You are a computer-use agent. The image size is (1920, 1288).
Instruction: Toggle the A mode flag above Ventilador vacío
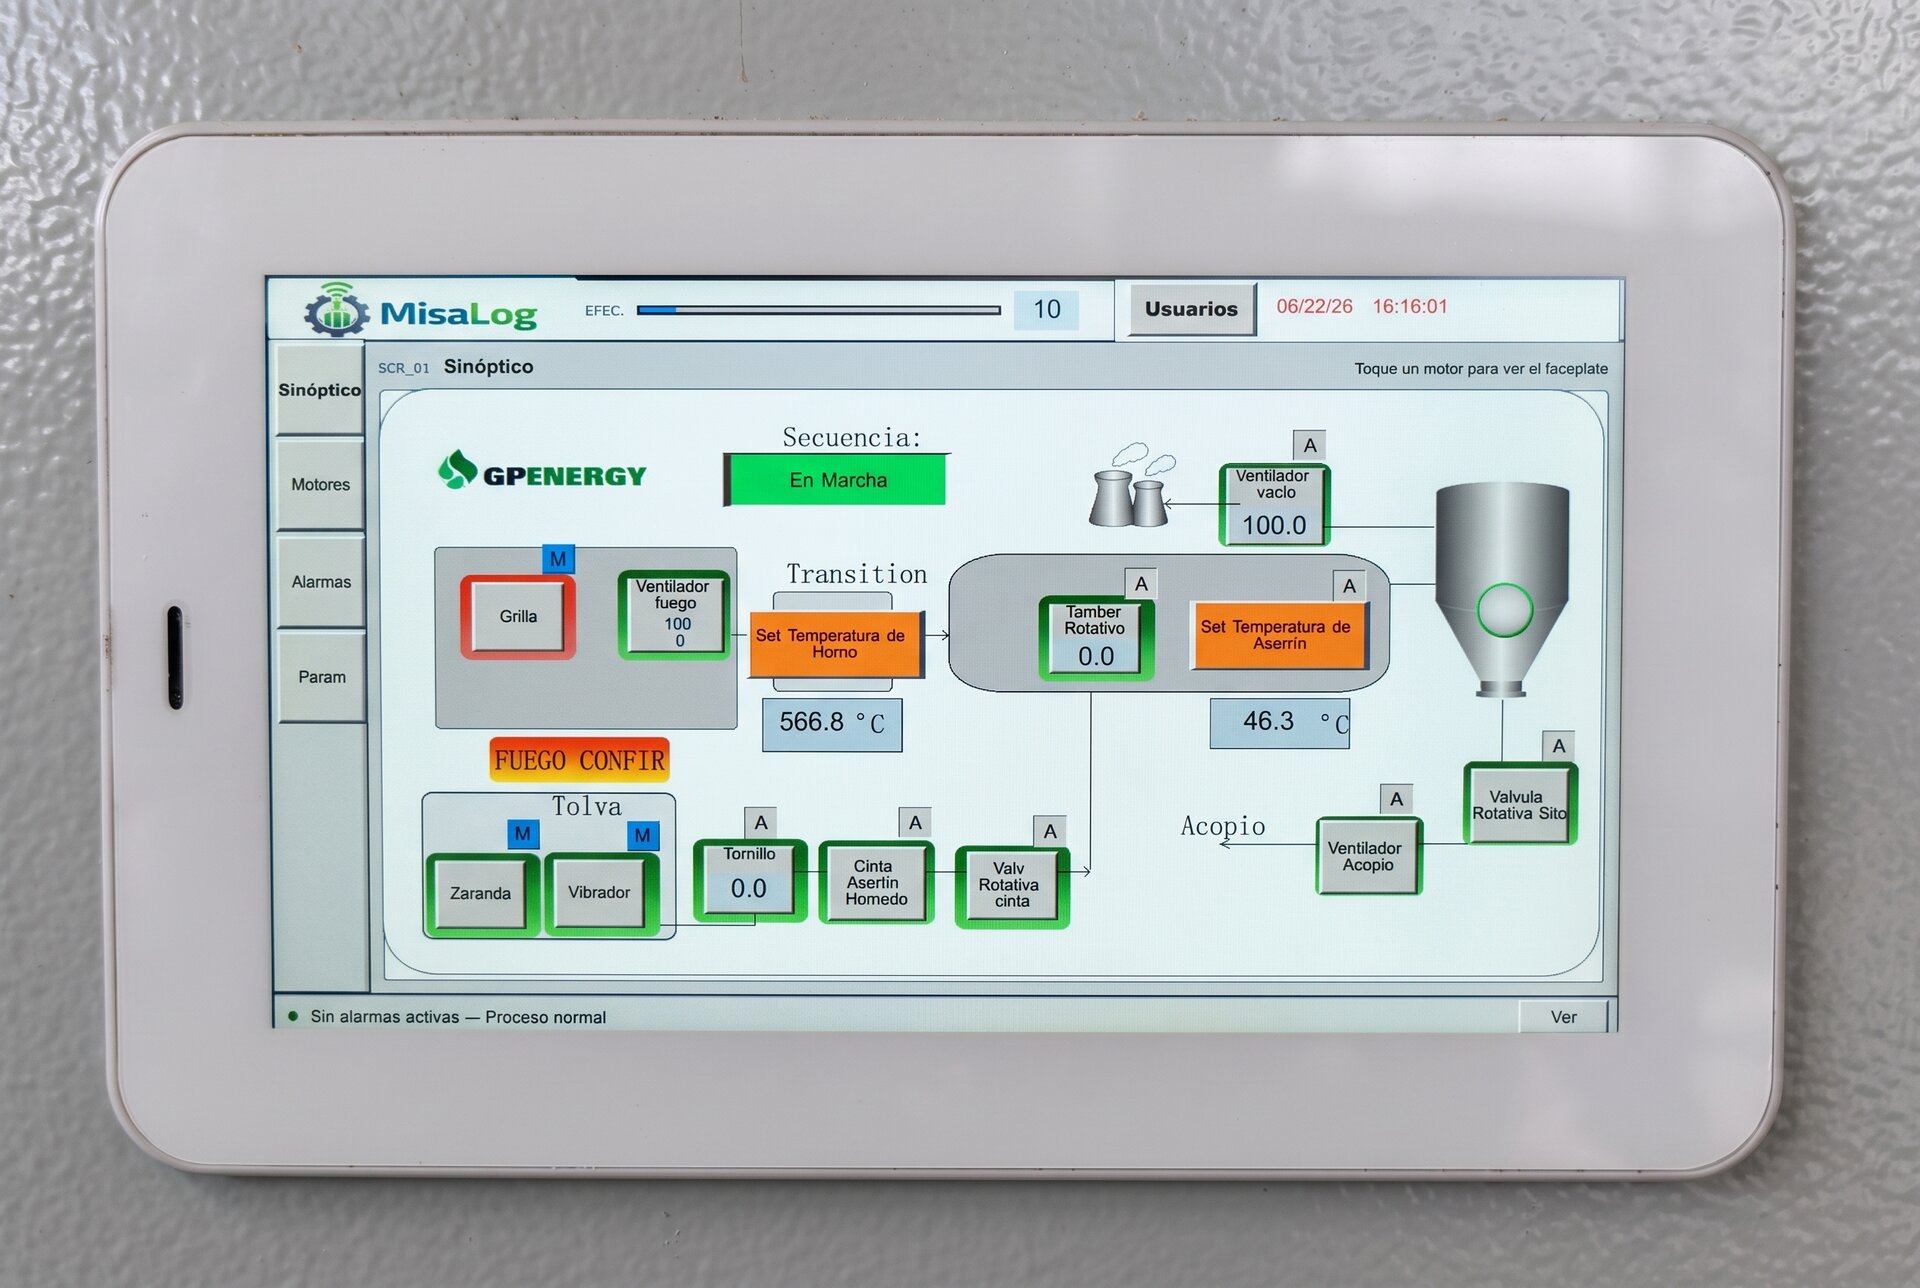tap(1310, 445)
